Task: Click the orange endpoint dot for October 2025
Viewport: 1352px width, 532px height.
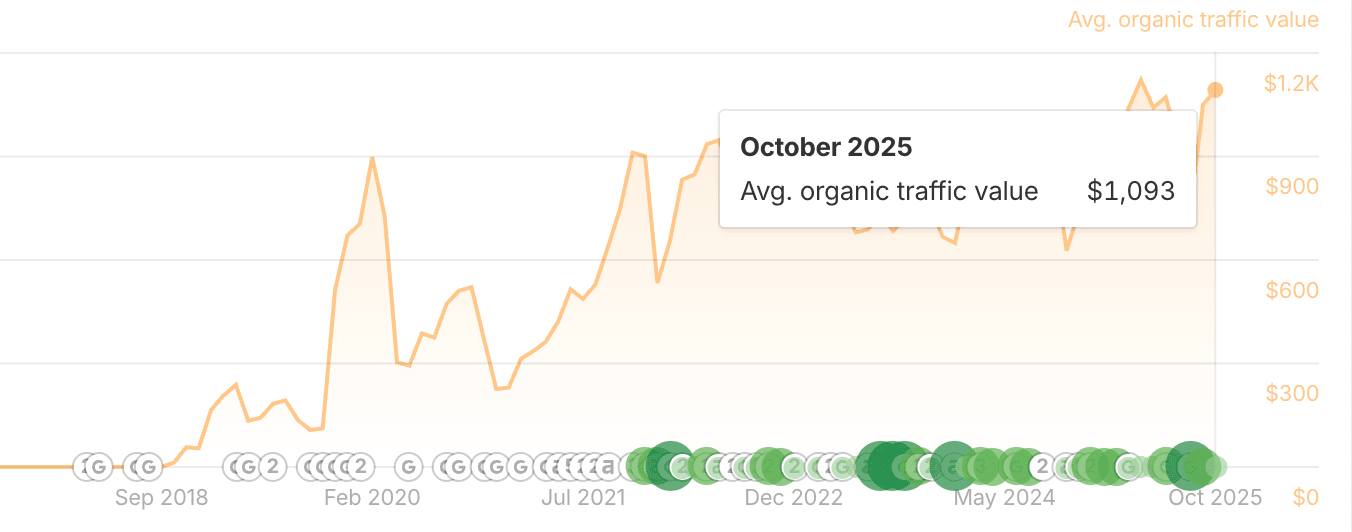Action: tap(1215, 90)
